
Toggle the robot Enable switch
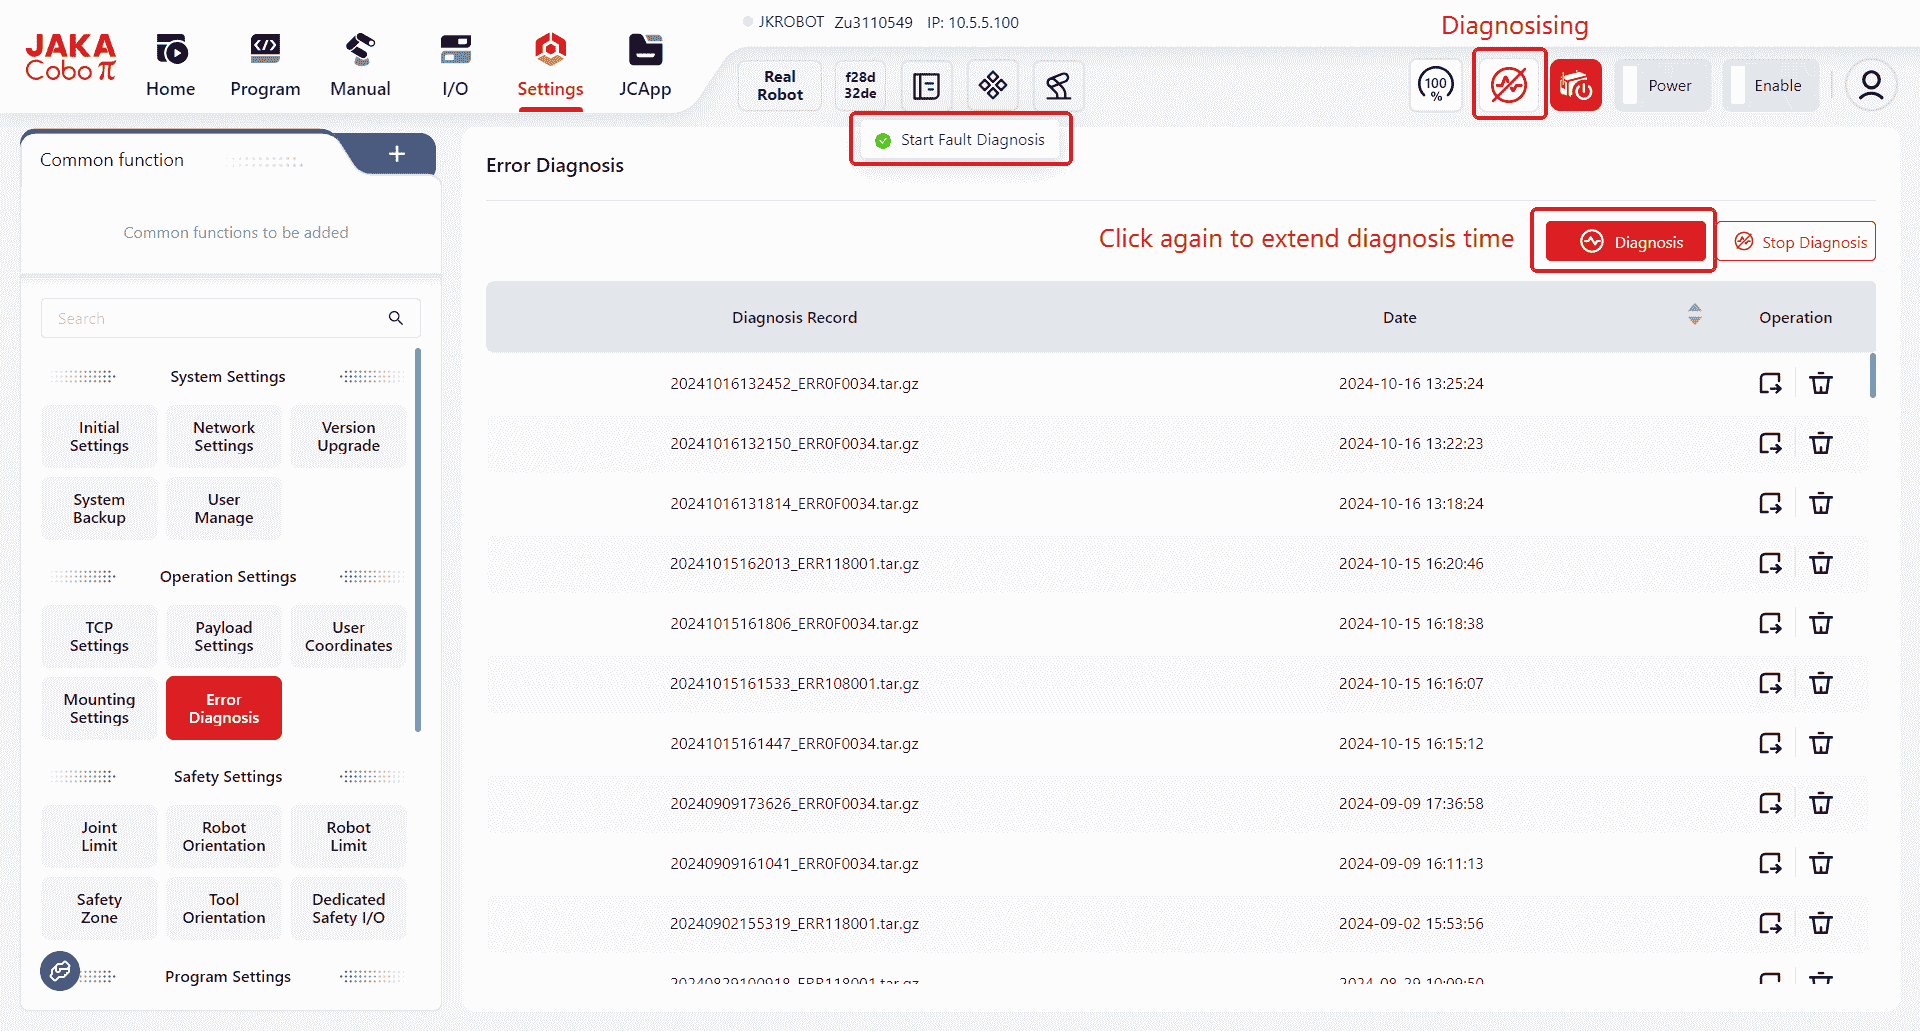(1769, 86)
